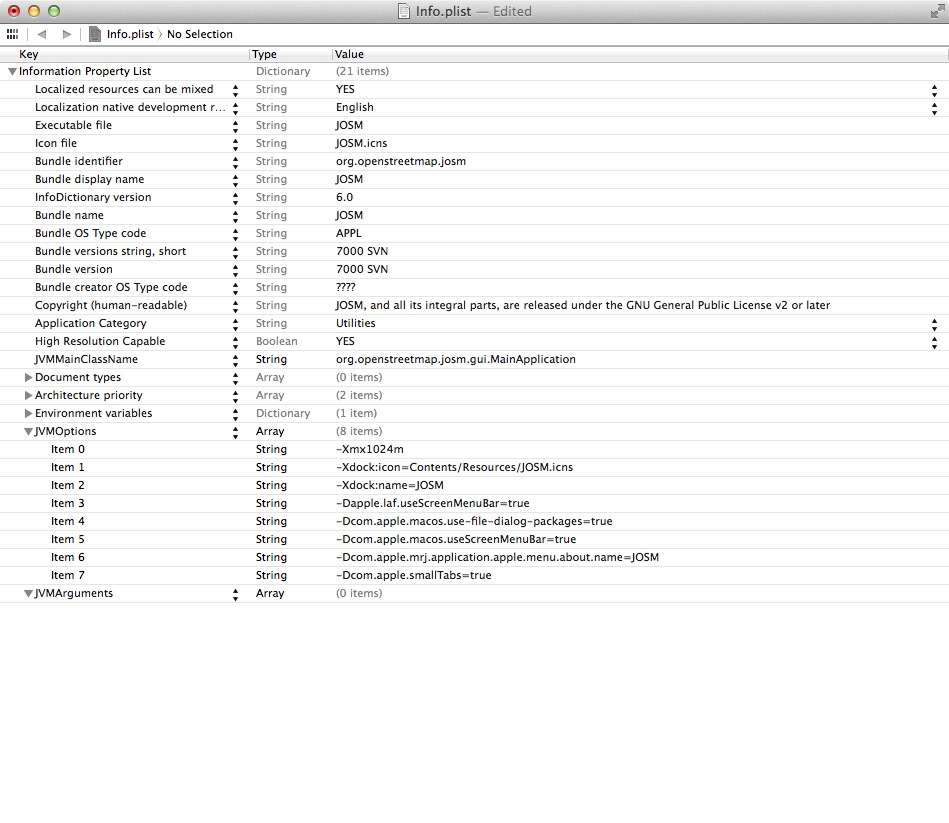Collapse the JVMOptions array

click(x=28, y=431)
